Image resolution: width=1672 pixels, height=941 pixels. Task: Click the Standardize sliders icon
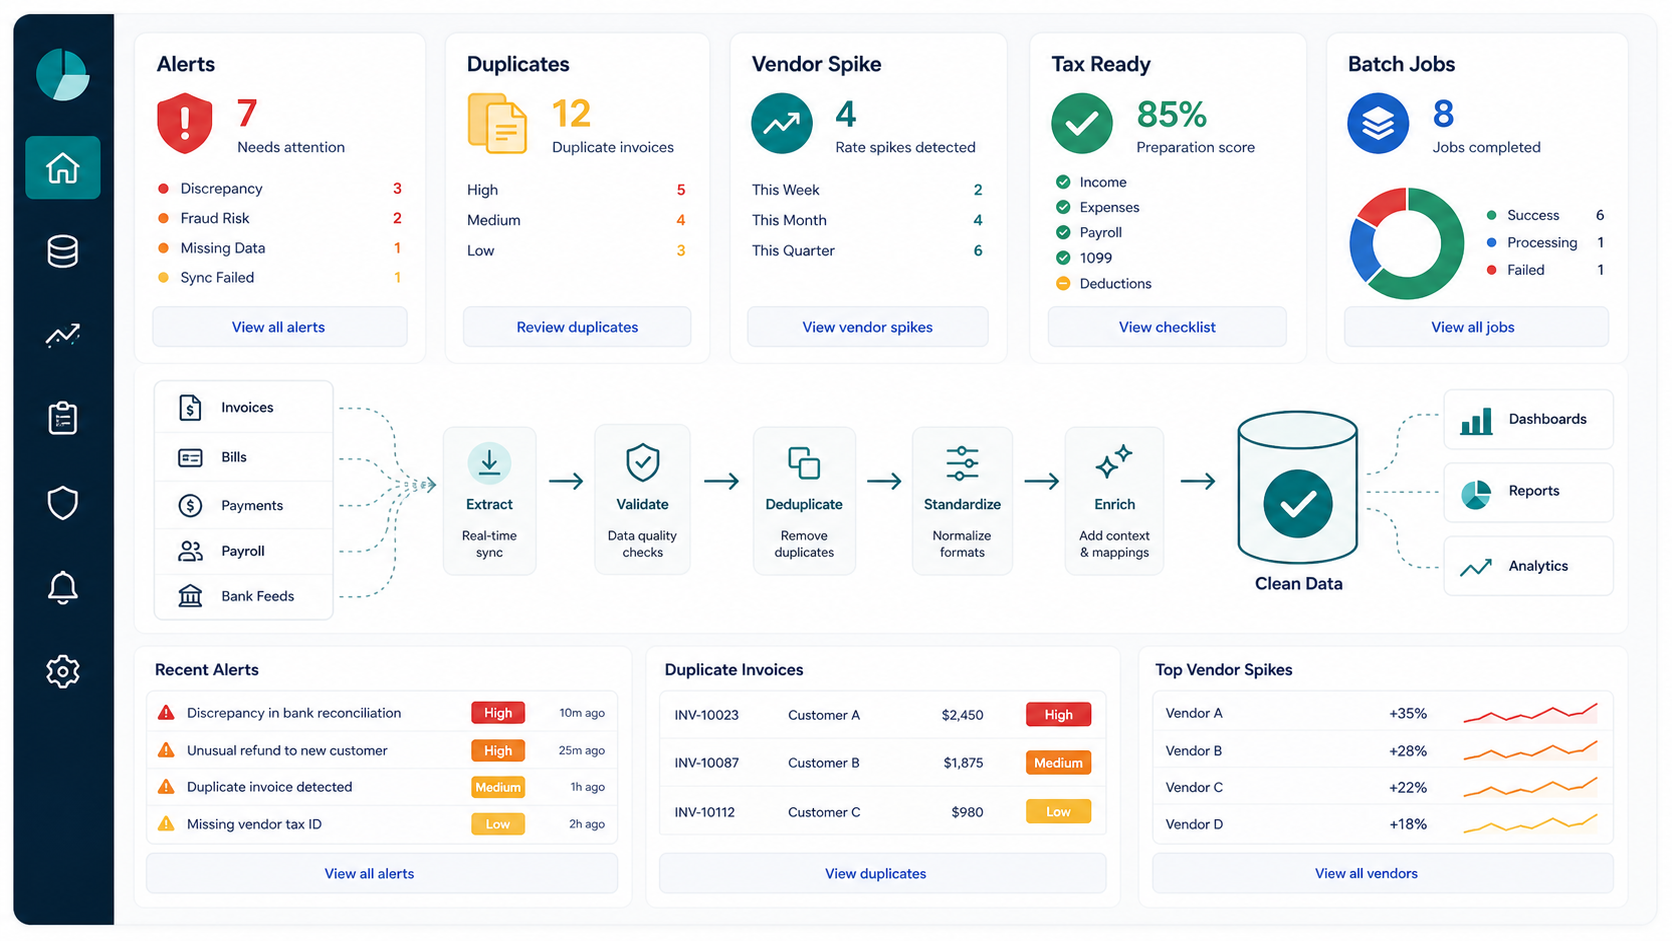point(962,463)
